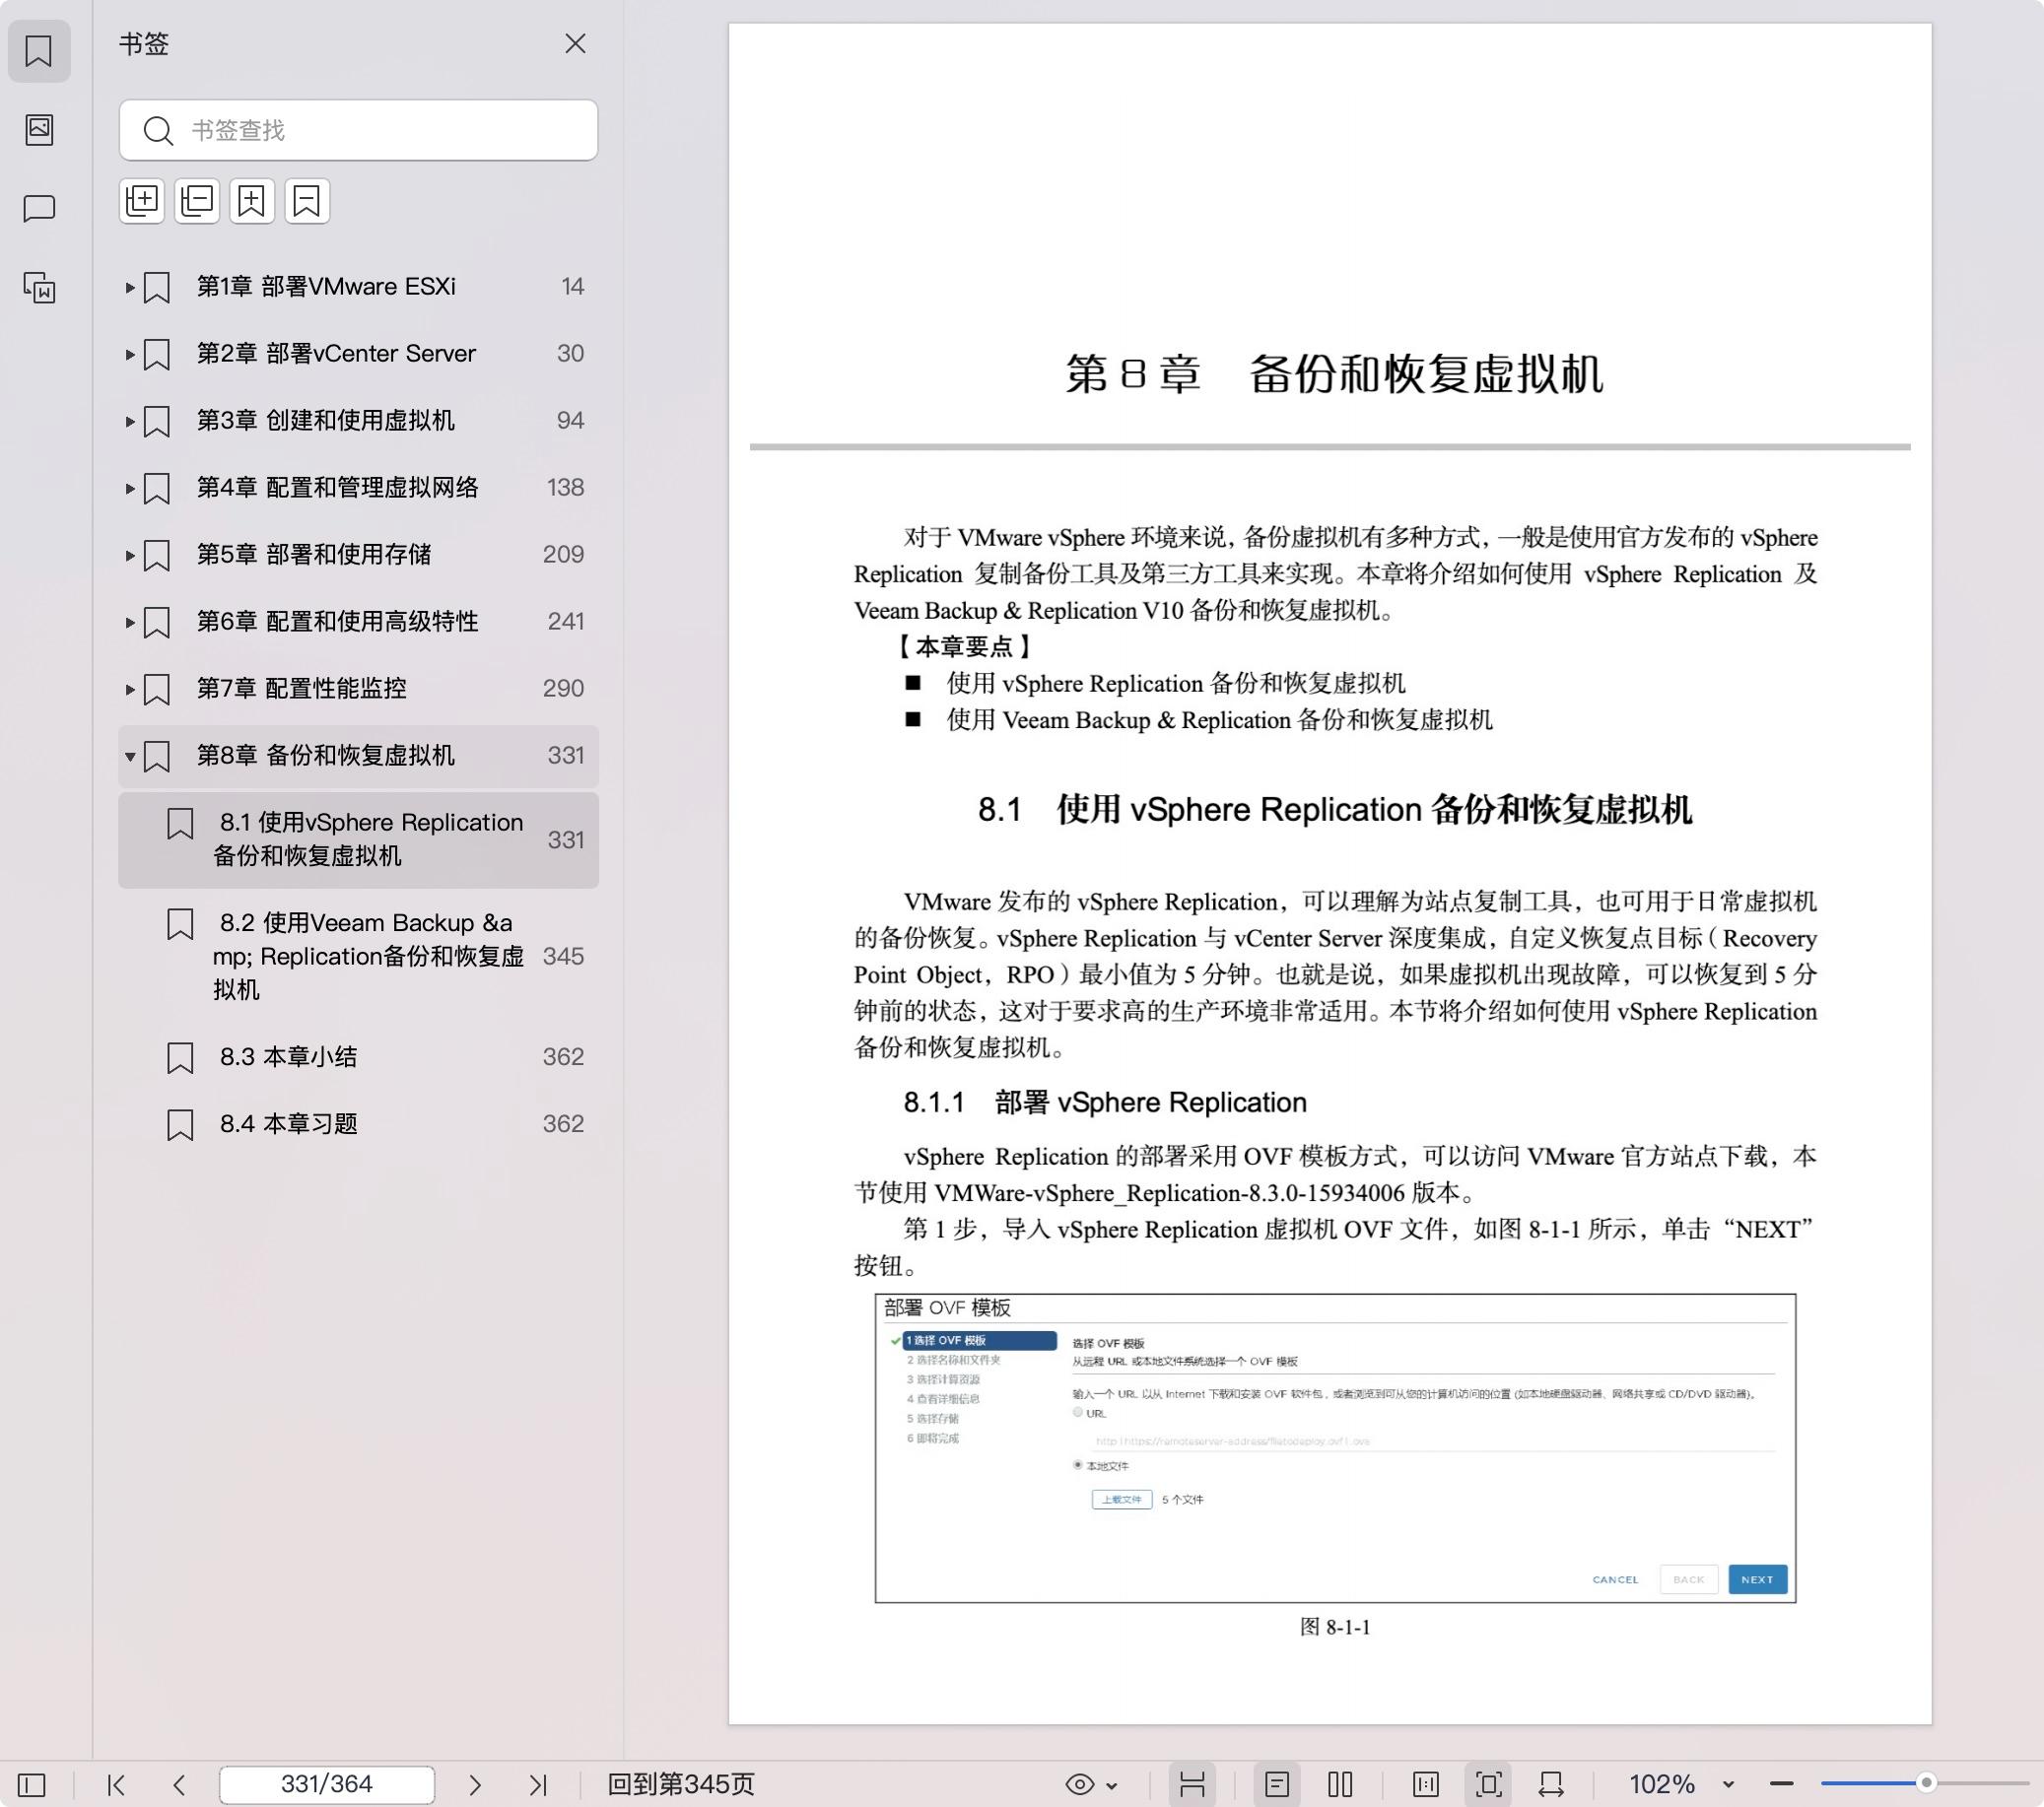Image resolution: width=2044 pixels, height=1807 pixels.
Task: Open the document conversion panel icon
Action: pyautogui.click(x=39, y=288)
